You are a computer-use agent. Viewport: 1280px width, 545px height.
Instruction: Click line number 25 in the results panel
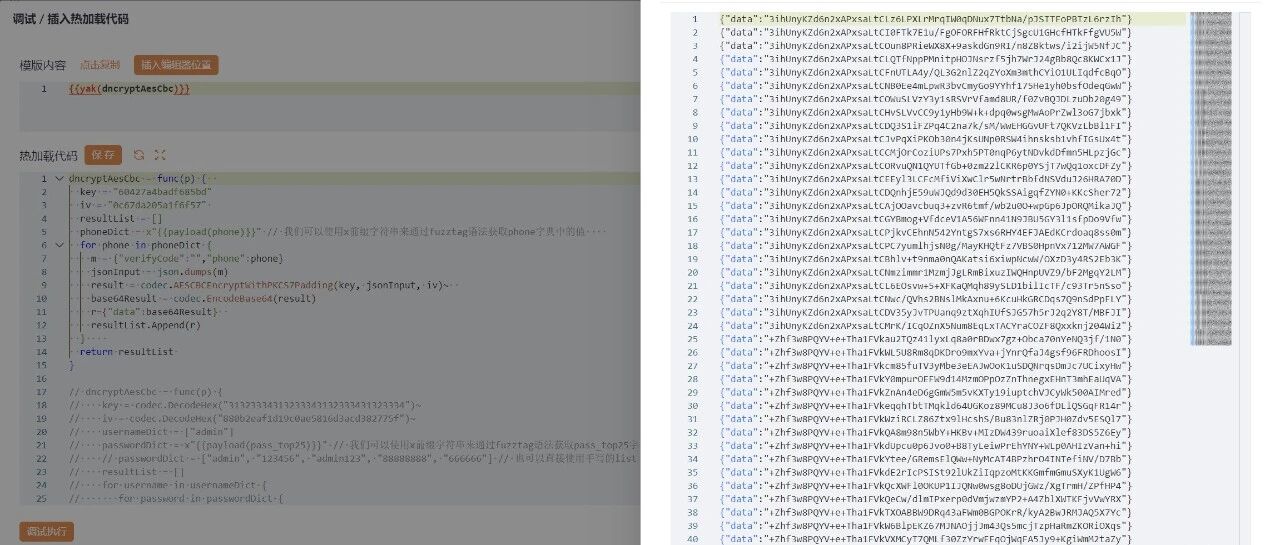(693, 340)
